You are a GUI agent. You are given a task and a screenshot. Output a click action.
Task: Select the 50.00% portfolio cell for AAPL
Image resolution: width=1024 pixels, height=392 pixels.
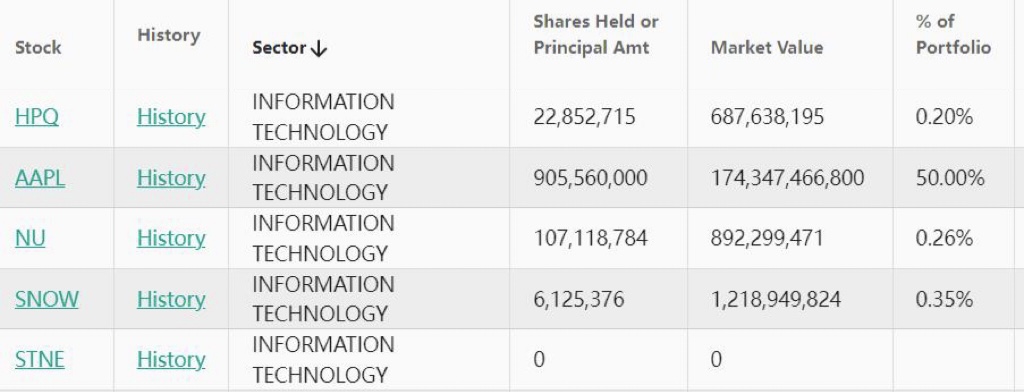(950, 178)
